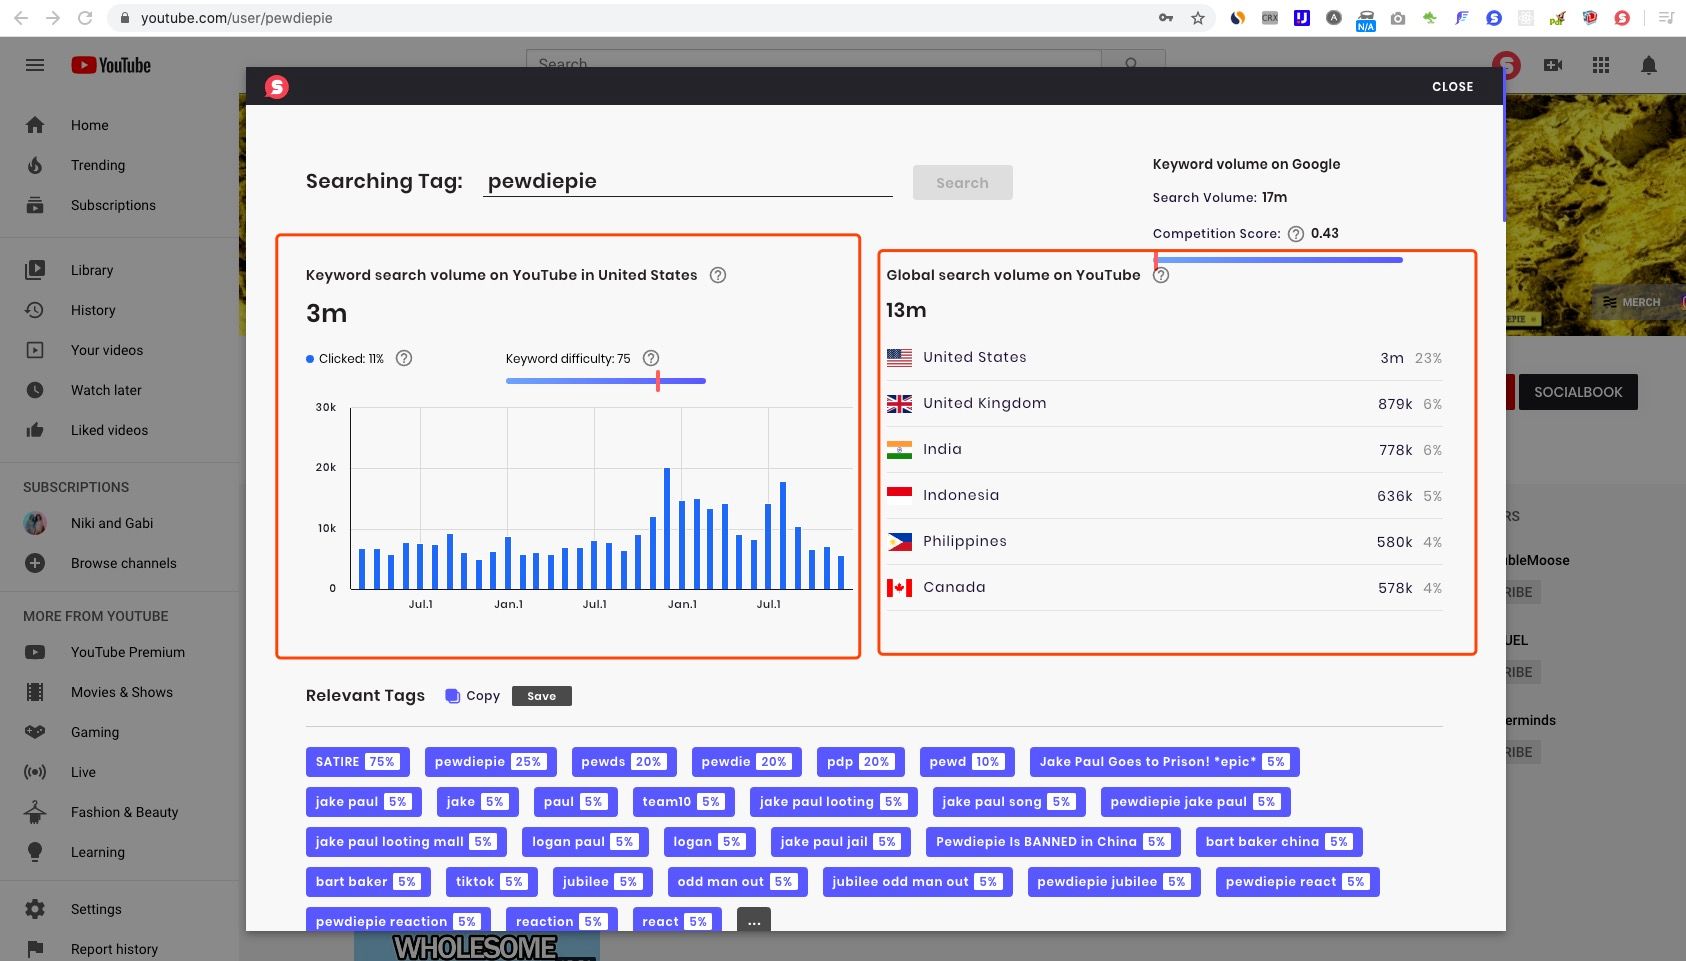Click the browser back arrow
The image size is (1686, 961).
coord(21,18)
